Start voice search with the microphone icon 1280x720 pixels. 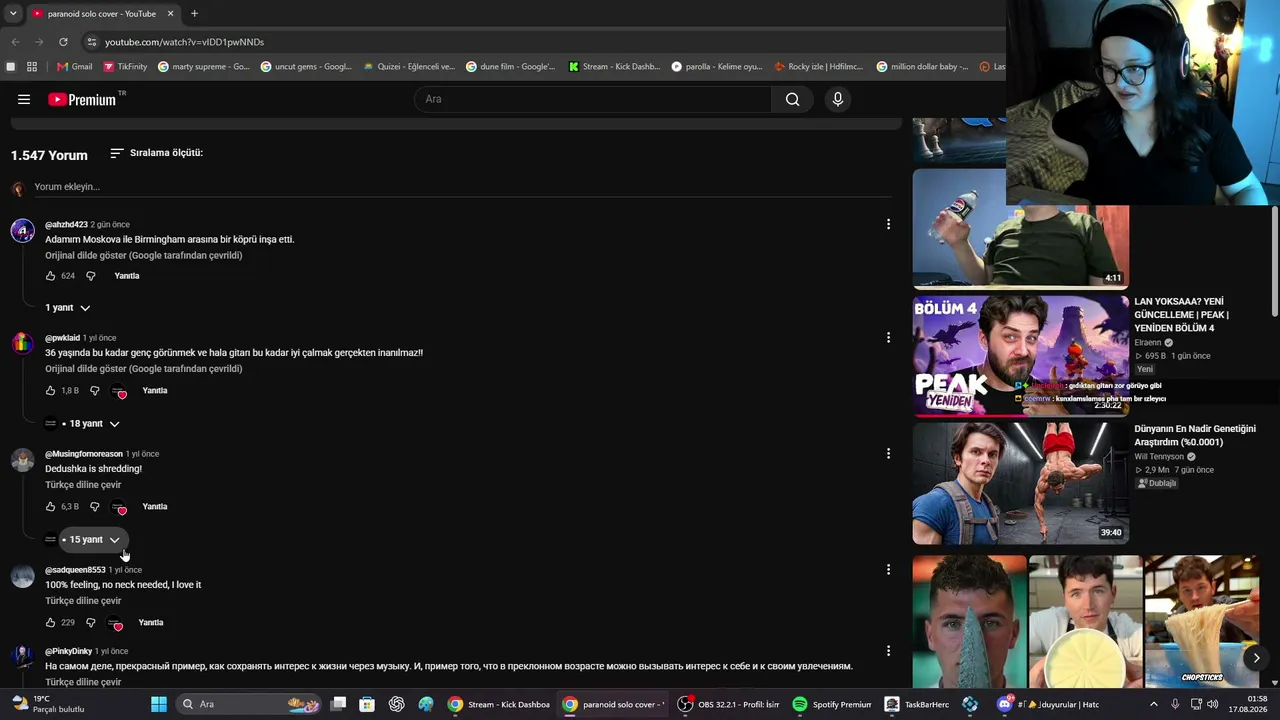point(838,99)
